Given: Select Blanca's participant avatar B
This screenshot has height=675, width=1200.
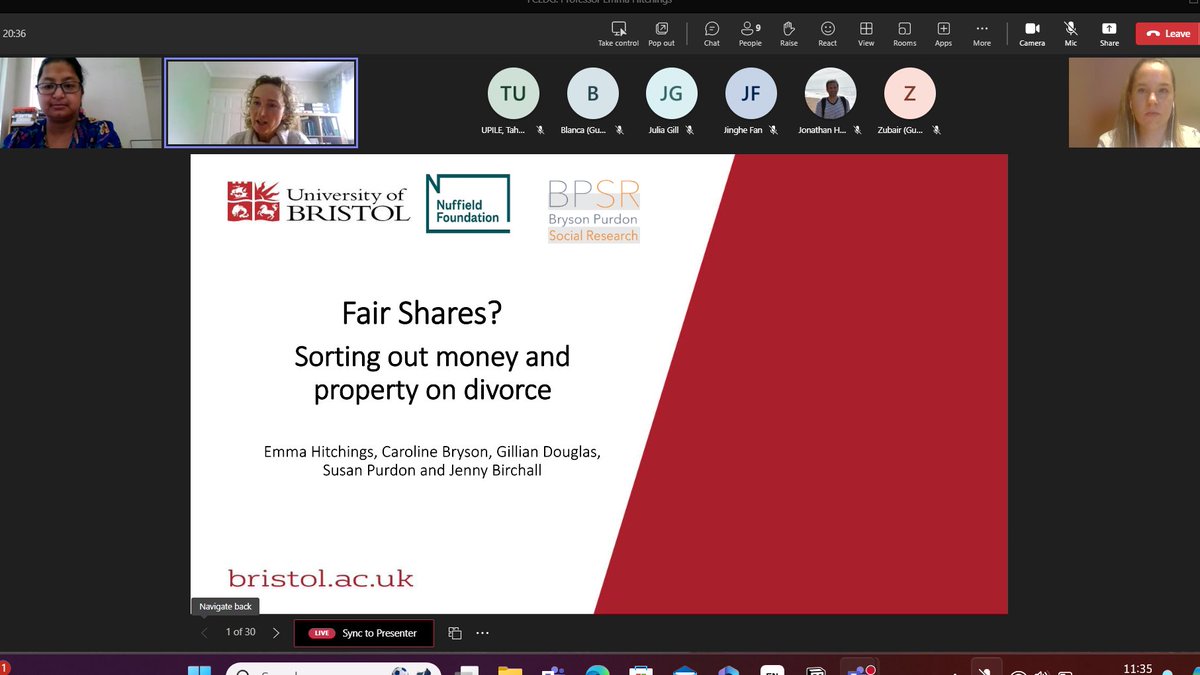Looking at the screenshot, I should 593,94.
